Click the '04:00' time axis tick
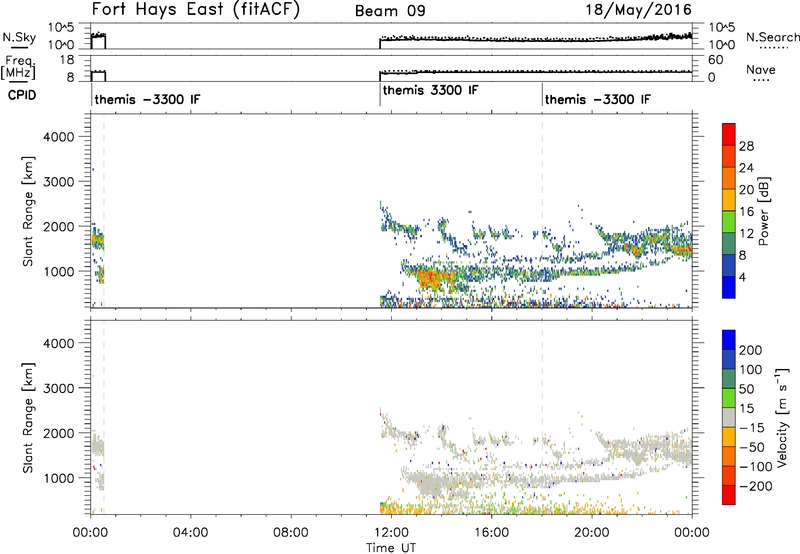800x554 pixels. pyautogui.click(x=190, y=533)
